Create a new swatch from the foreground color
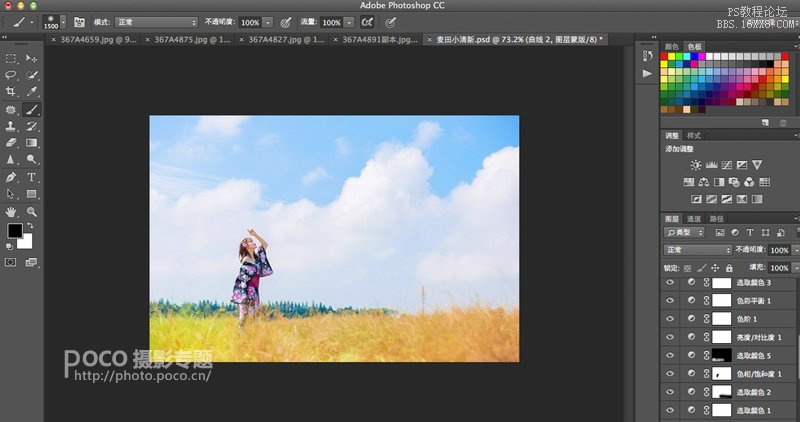This screenshot has width=800, height=422. pyautogui.click(x=765, y=122)
